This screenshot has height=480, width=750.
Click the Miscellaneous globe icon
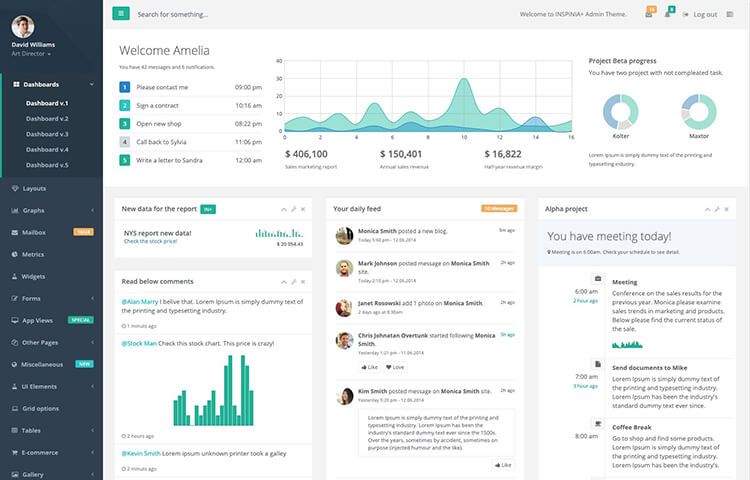coord(15,364)
